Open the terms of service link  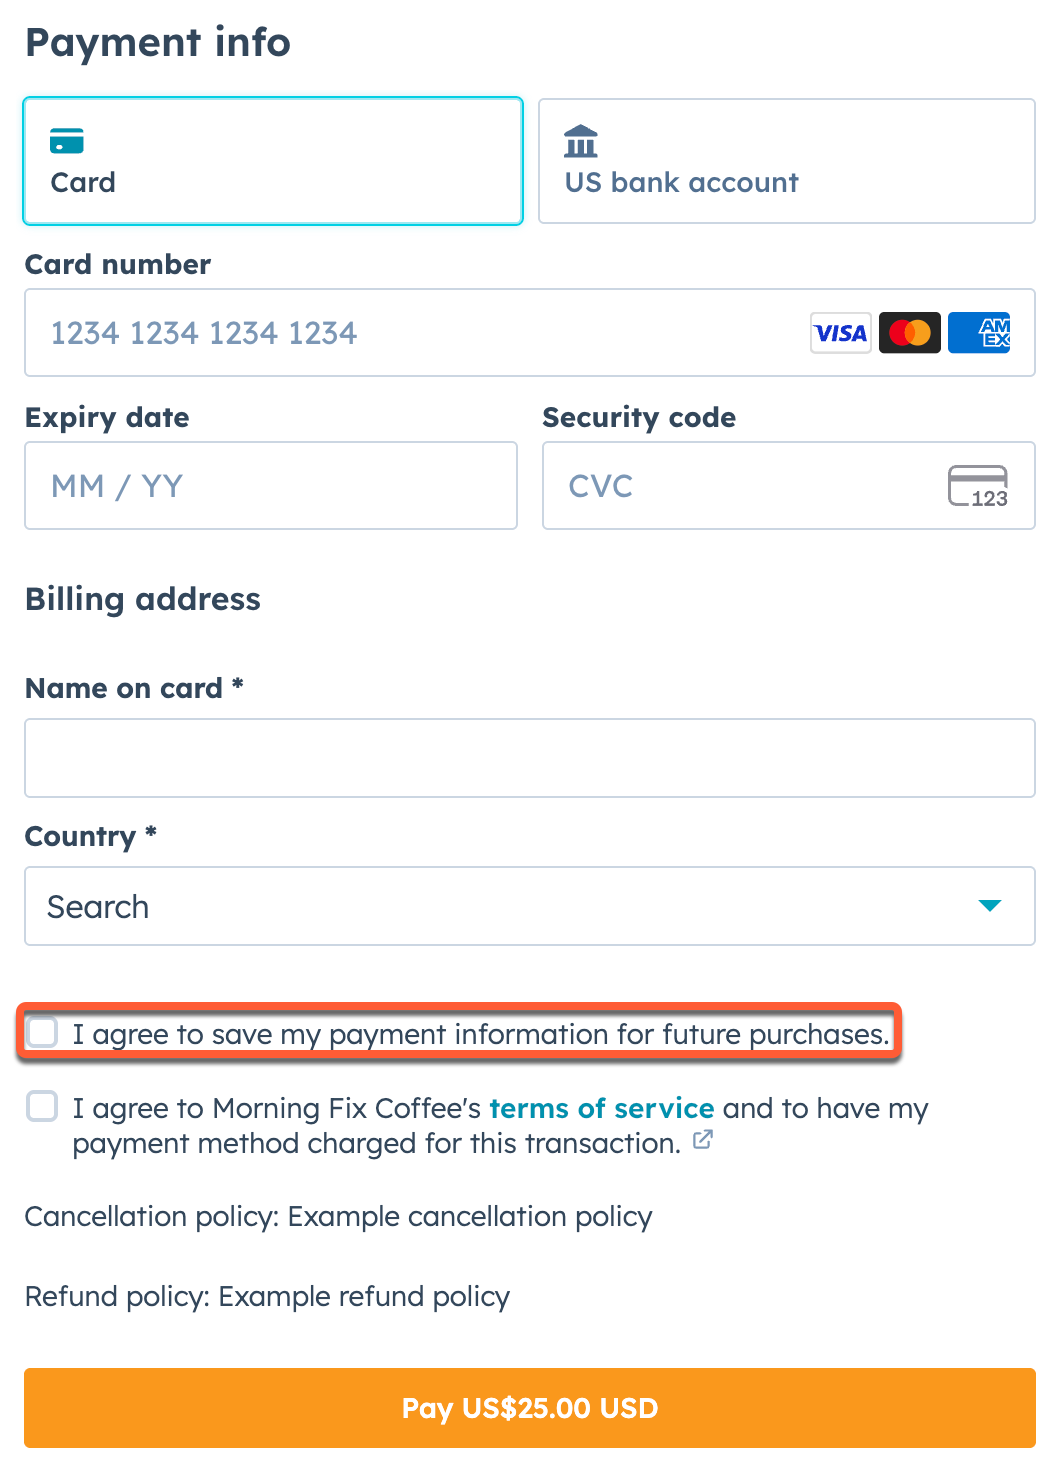tap(600, 1108)
